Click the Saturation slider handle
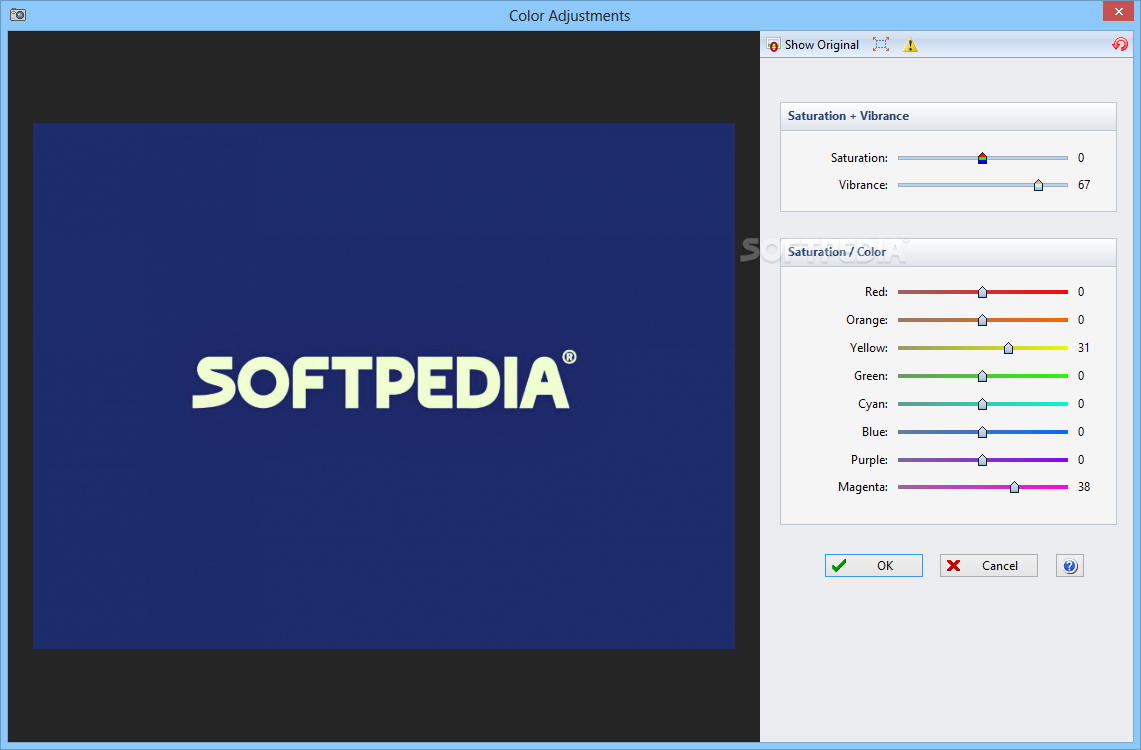Viewport: 1141px width, 750px height. [982, 158]
